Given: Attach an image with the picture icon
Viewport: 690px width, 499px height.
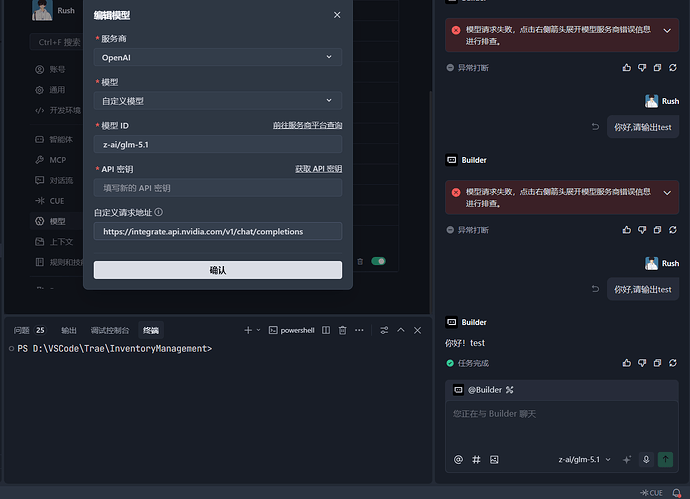Looking at the screenshot, I should click(x=494, y=459).
